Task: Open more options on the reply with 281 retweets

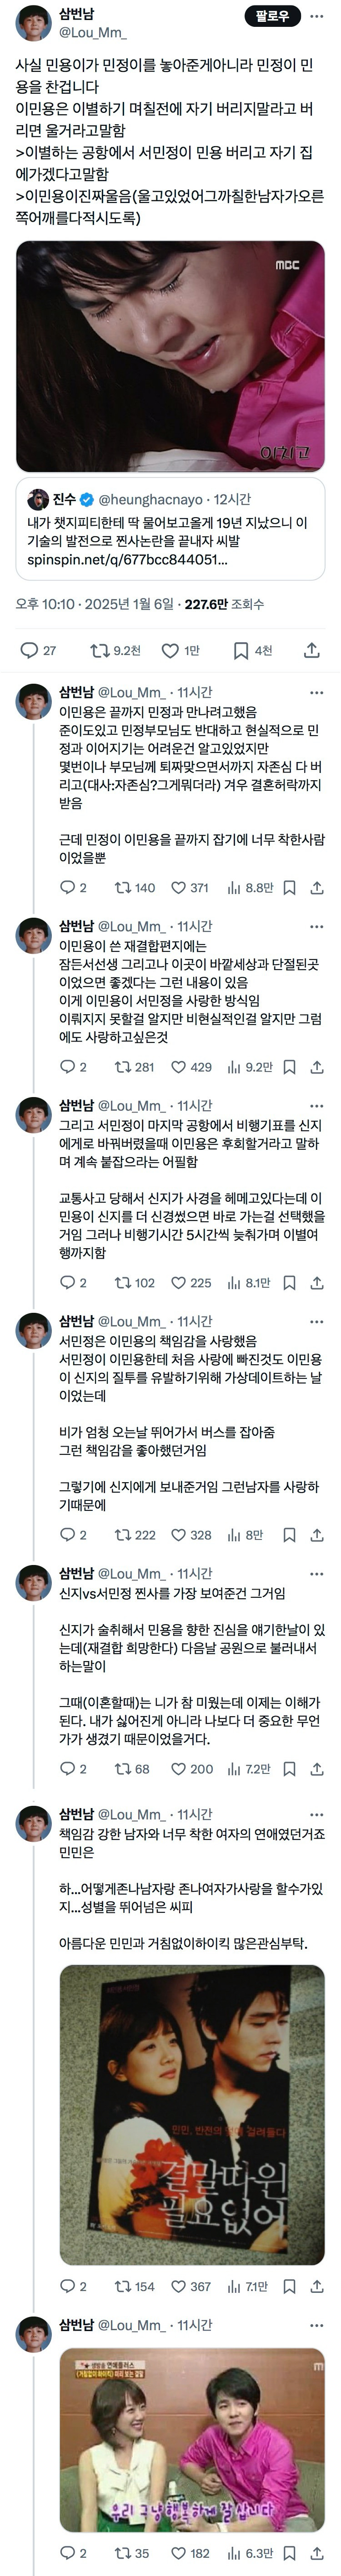Action: click(x=317, y=926)
